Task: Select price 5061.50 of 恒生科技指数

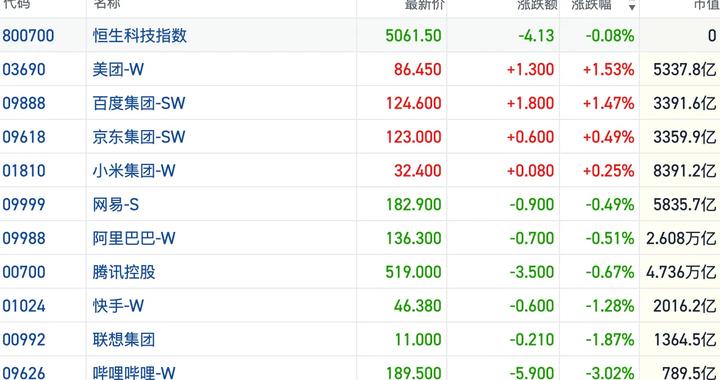Action: point(413,35)
